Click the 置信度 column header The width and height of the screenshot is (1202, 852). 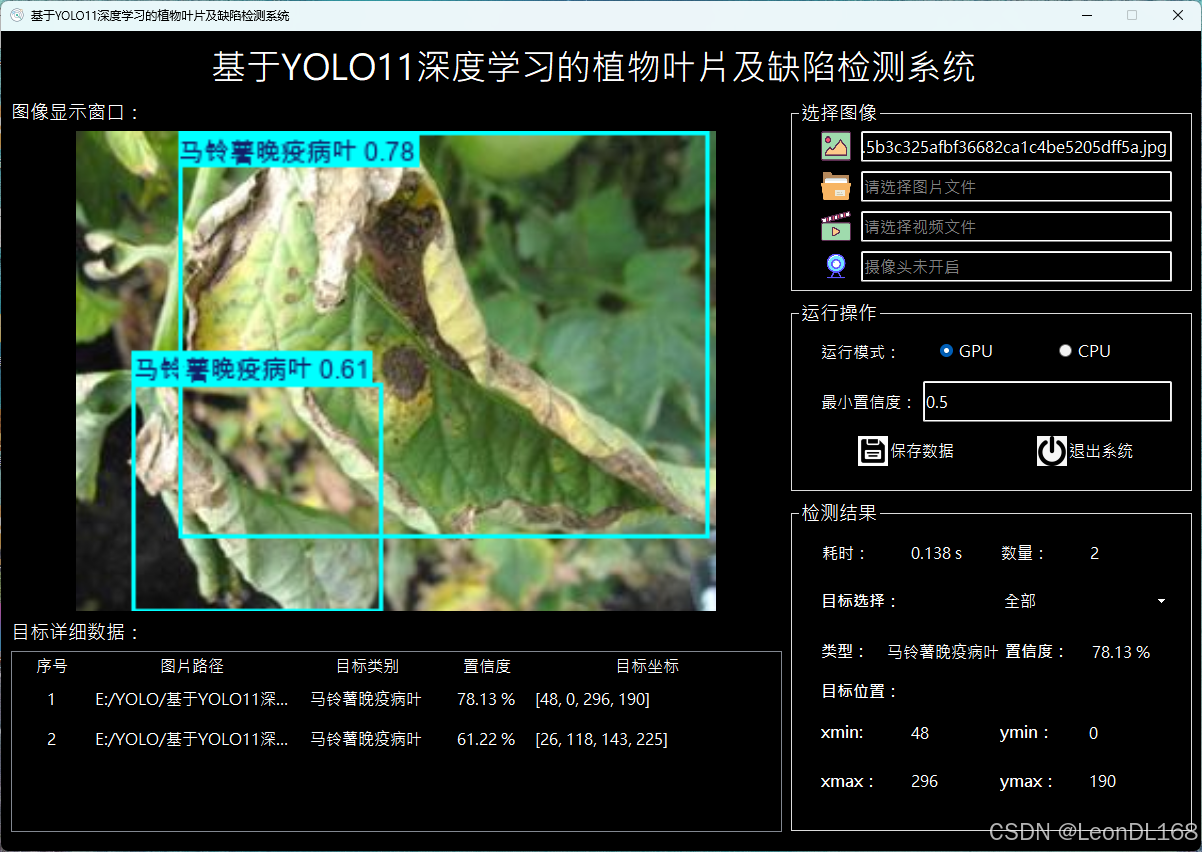coord(487,666)
